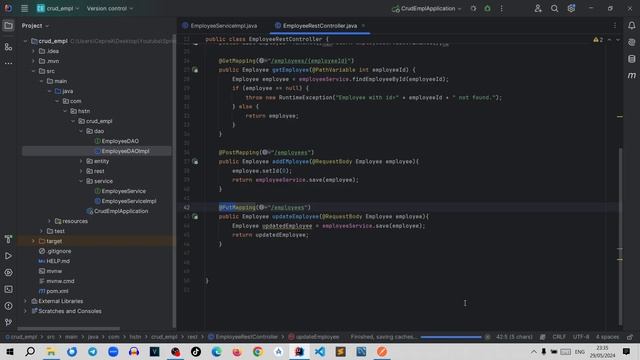Screen dimensions: 640x360
Task: Change 4 spaces indent setting
Action: (x=607, y=337)
